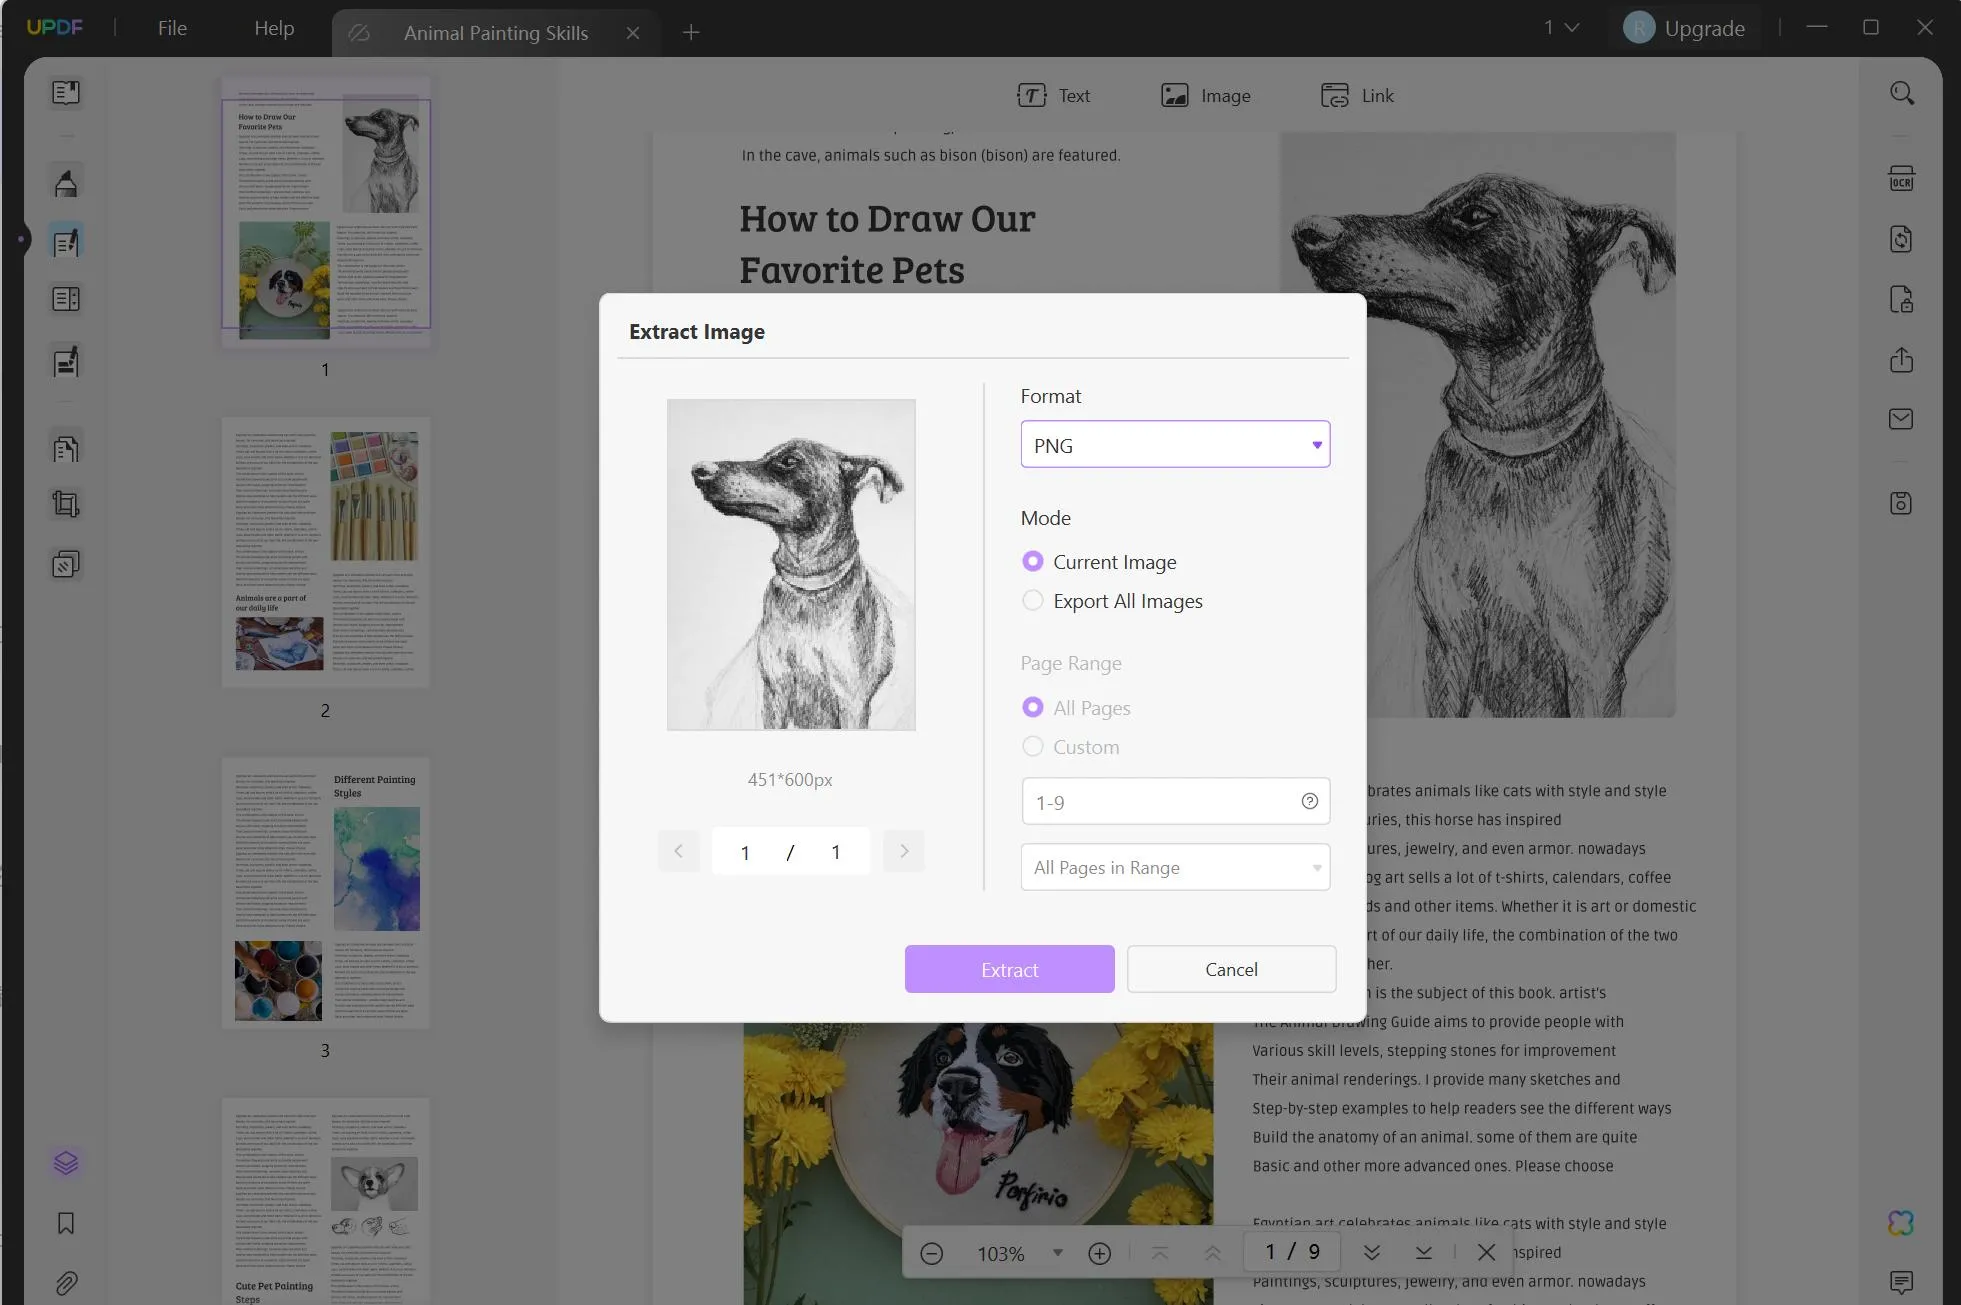This screenshot has width=1961, height=1305.
Task: Zoom in with the plus icon
Action: pyautogui.click(x=1099, y=1253)
